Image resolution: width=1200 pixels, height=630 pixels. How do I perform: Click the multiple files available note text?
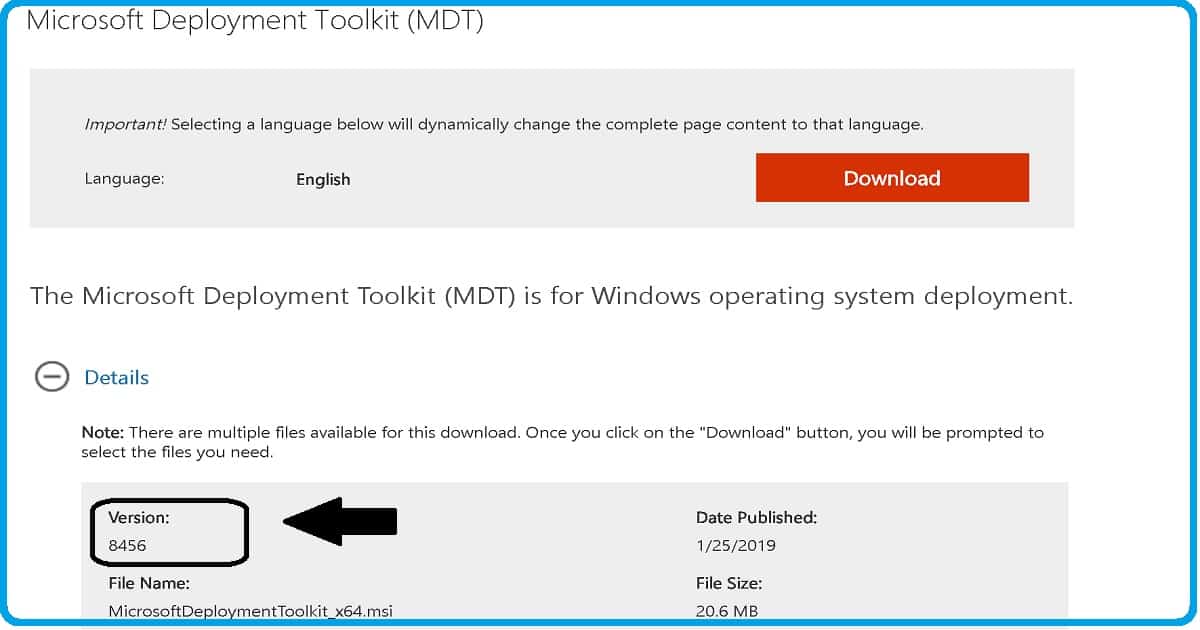[x=562, y=442]
